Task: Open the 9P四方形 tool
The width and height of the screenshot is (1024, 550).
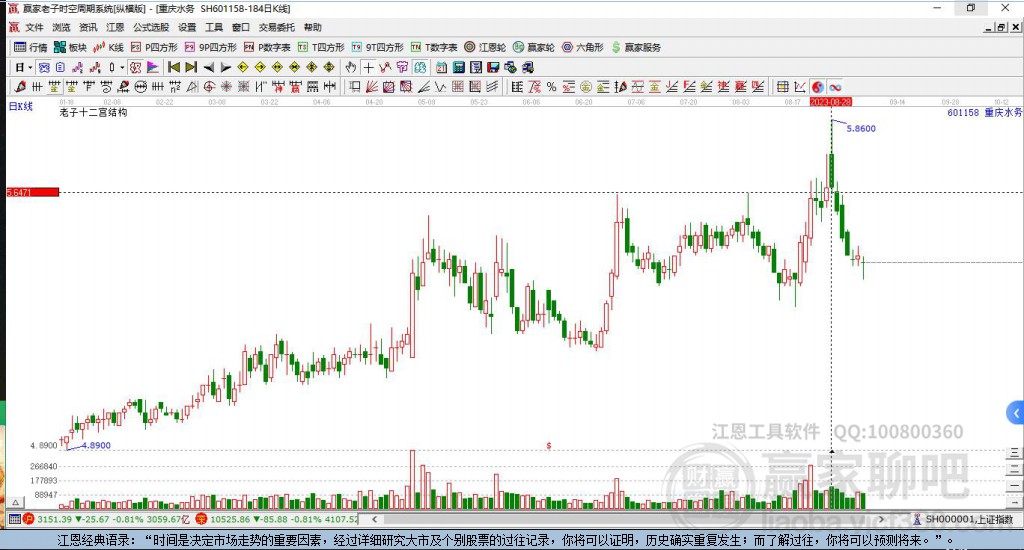Action: [211, 47]
